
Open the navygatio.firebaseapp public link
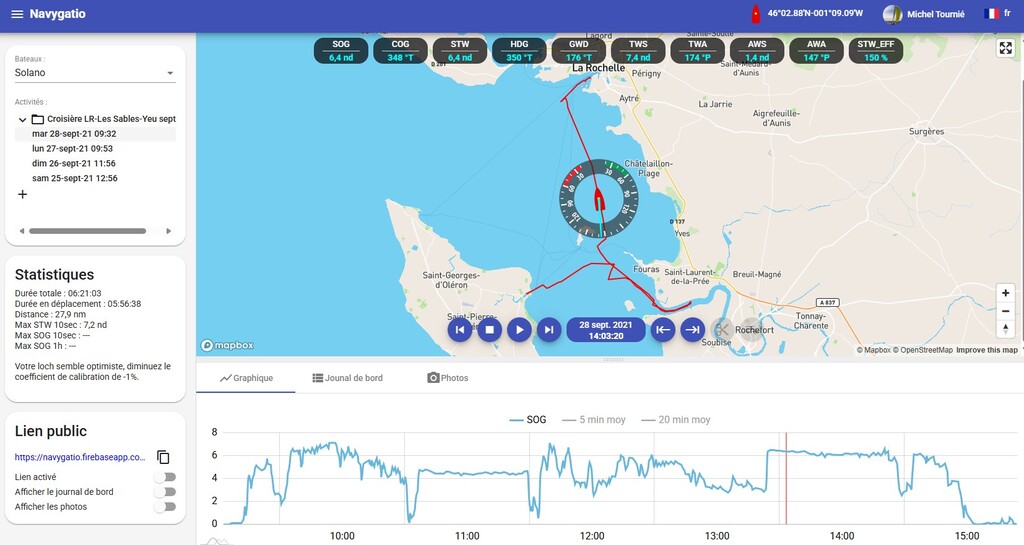(x=80, y=457)
